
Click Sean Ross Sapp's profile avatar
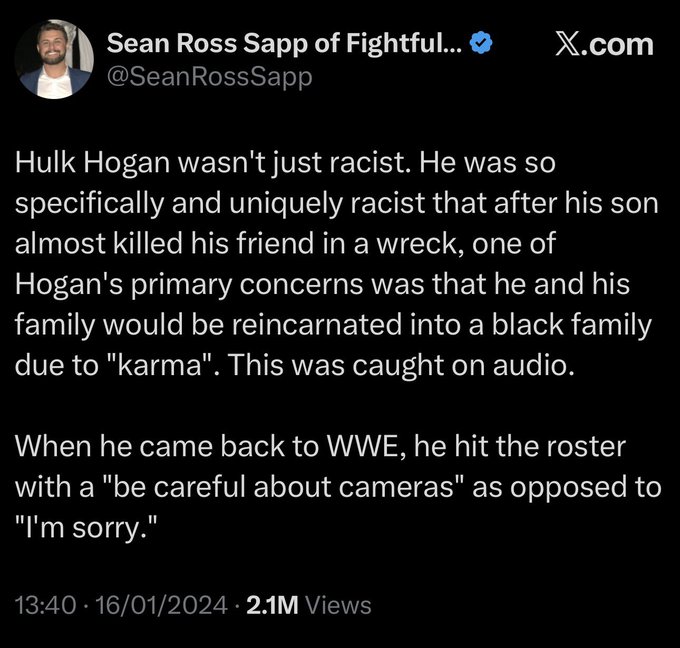point(53,59)
